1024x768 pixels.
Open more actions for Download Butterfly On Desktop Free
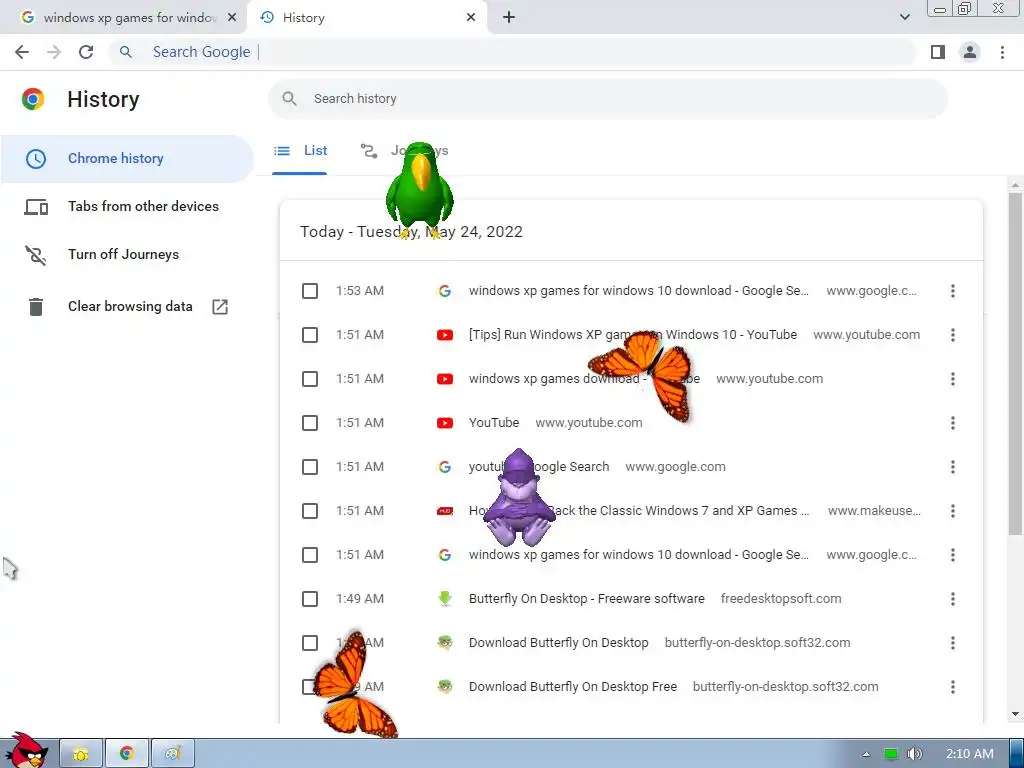(953, 687)
